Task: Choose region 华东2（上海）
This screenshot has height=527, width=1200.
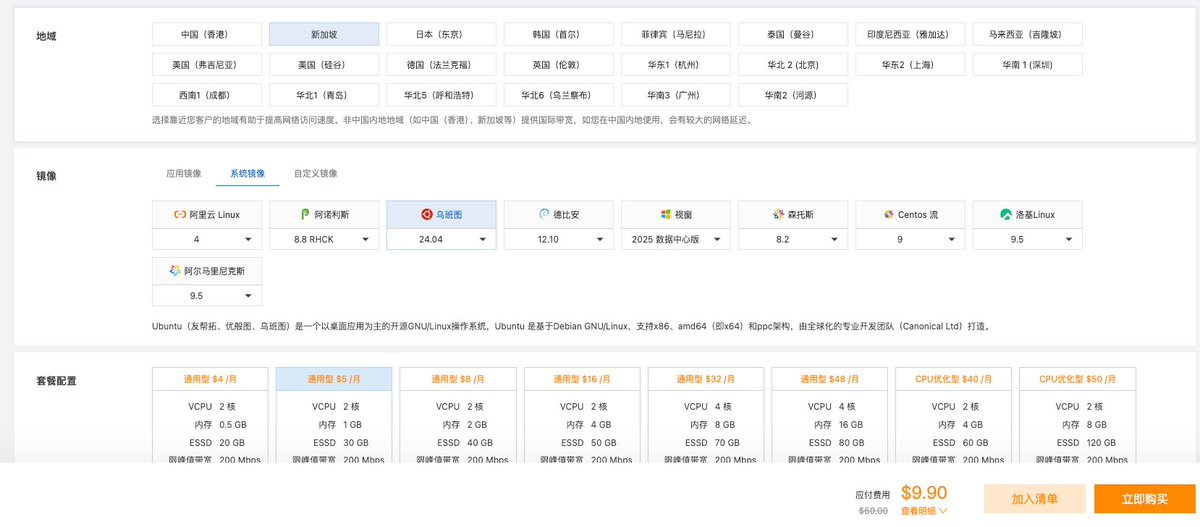Action: (x=910, y=65)
